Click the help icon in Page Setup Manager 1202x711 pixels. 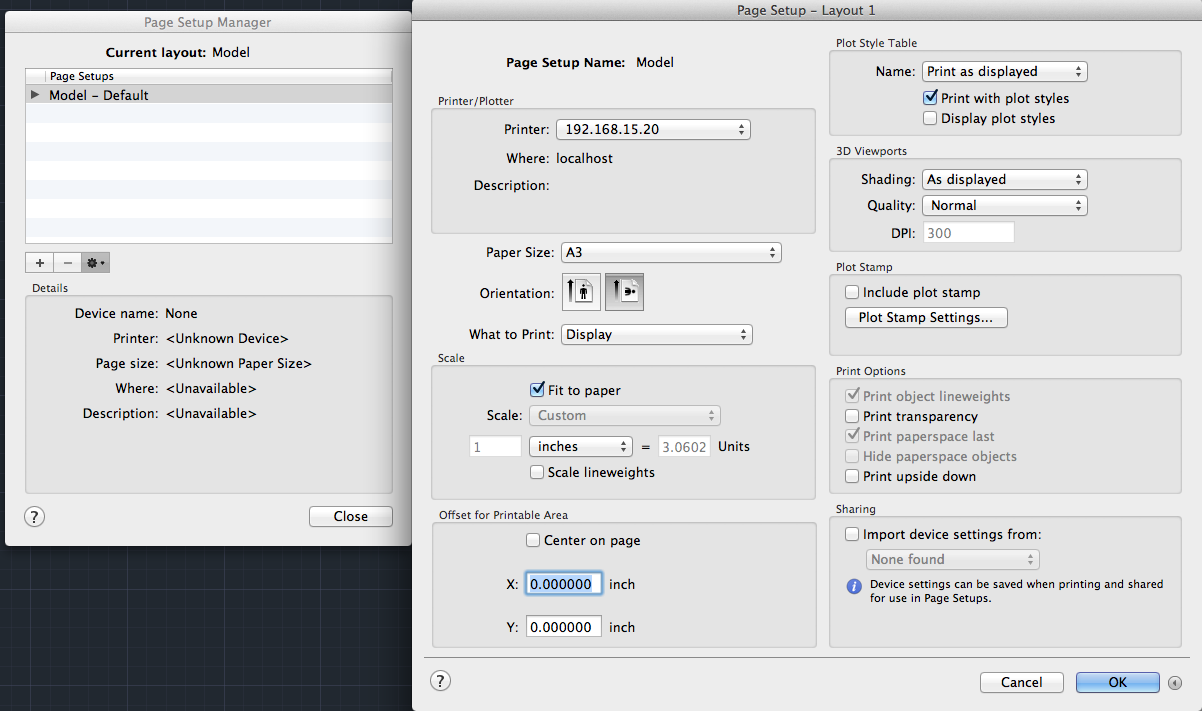pyautogui.click(x=34, y=516)
